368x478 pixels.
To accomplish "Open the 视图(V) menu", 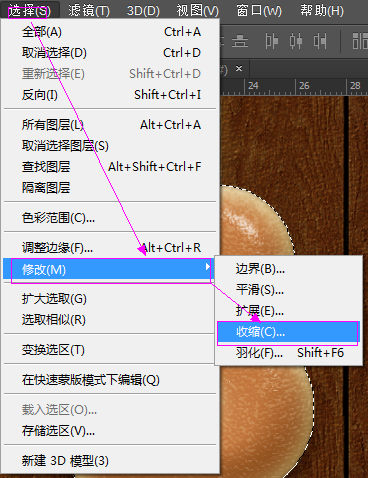I will 197,11.
